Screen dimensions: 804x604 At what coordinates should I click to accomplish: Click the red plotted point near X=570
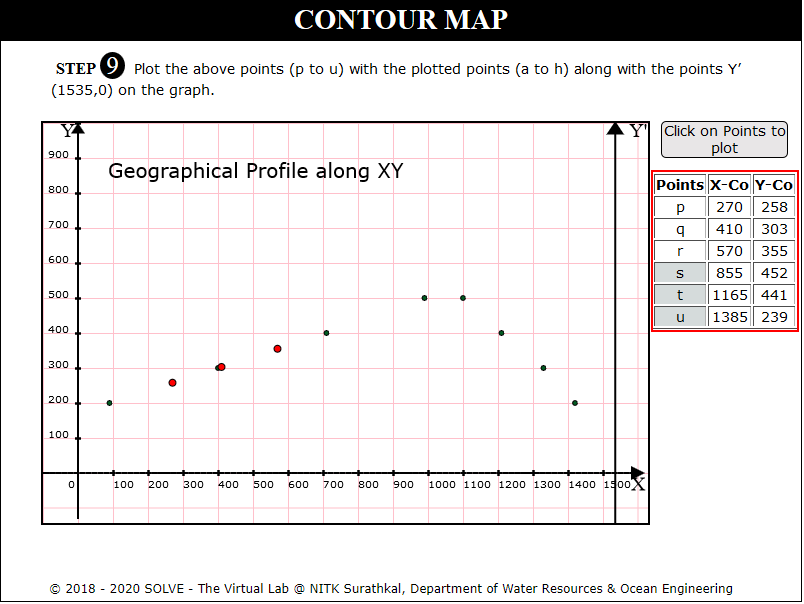coord(277,349)
